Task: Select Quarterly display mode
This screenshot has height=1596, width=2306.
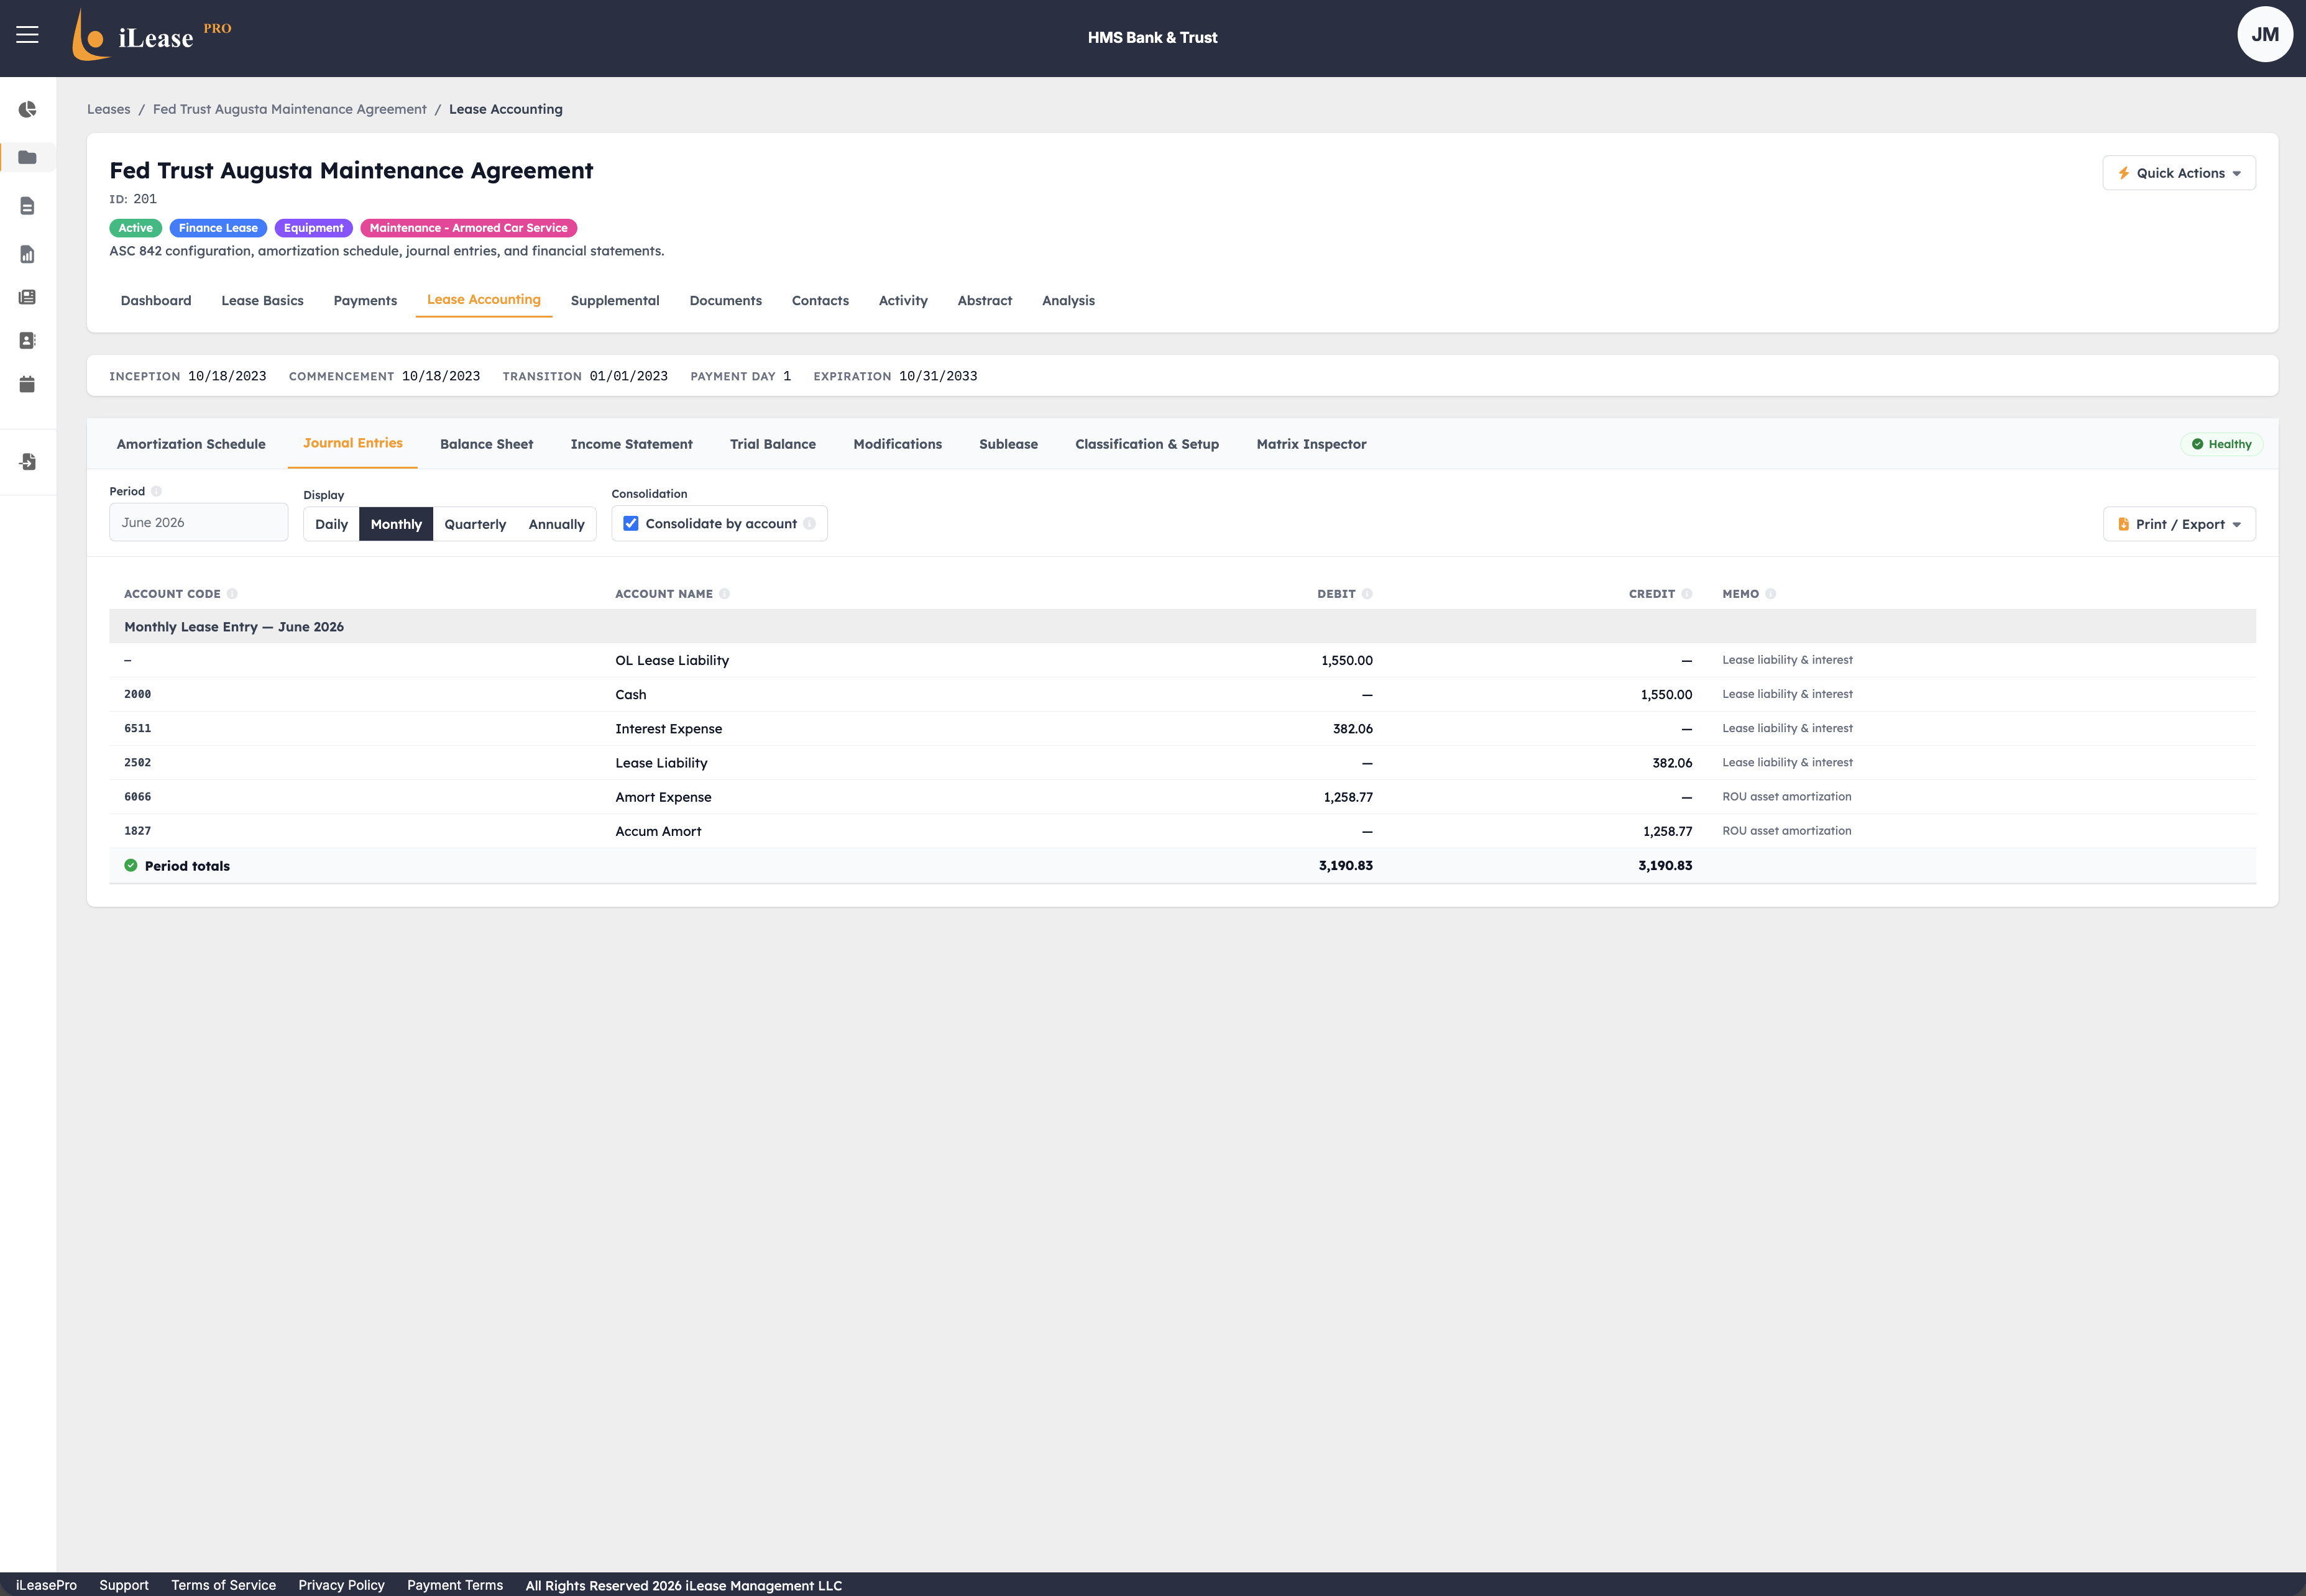Action: click(475, 525)
